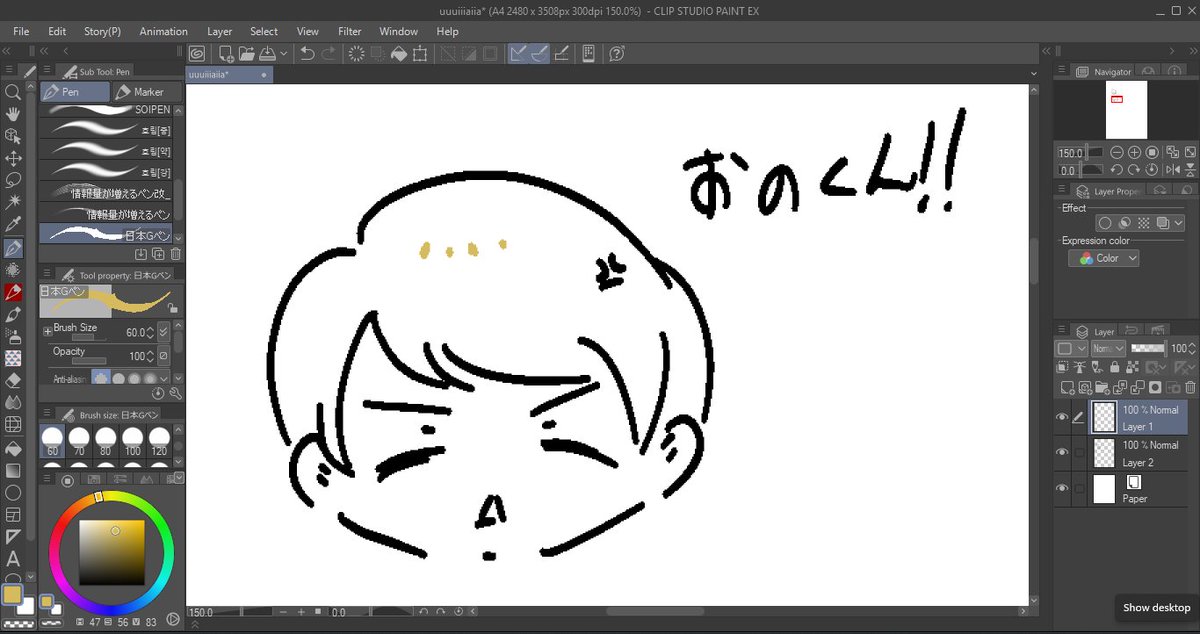Hide Layer 2 with eye icon
1200x634 pixels.
(x=1062, y=452)
